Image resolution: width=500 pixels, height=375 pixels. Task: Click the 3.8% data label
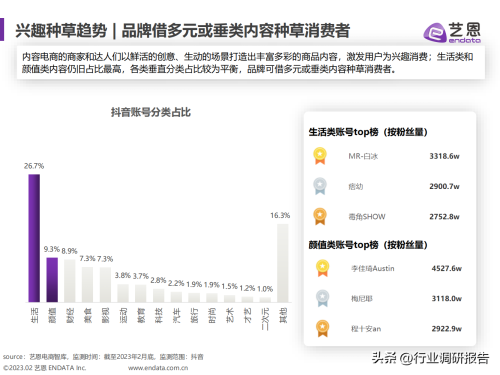tap(123, 275)
